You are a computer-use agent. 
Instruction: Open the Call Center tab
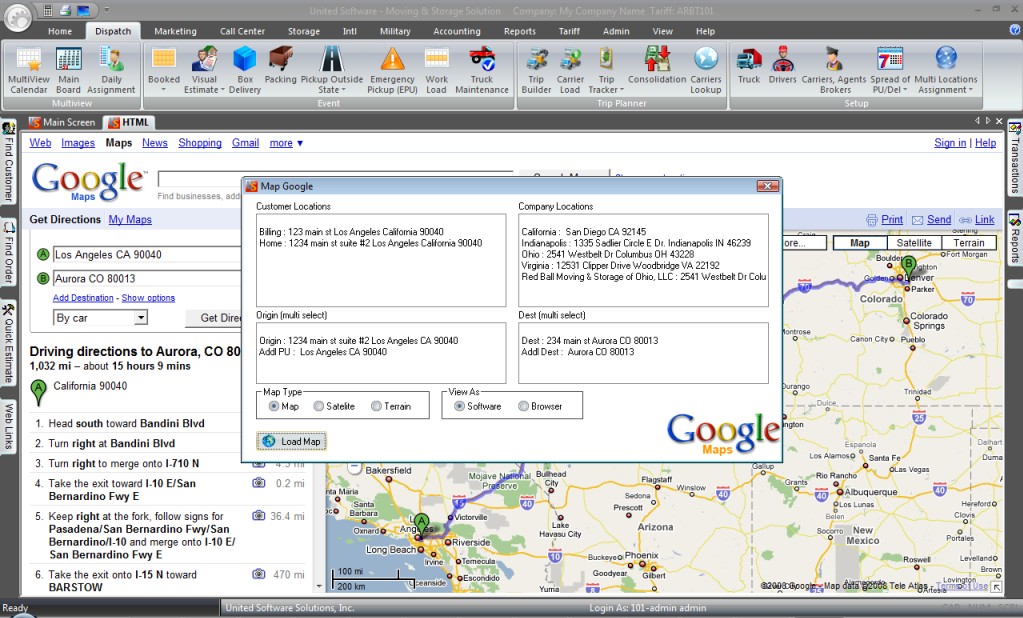242,31
